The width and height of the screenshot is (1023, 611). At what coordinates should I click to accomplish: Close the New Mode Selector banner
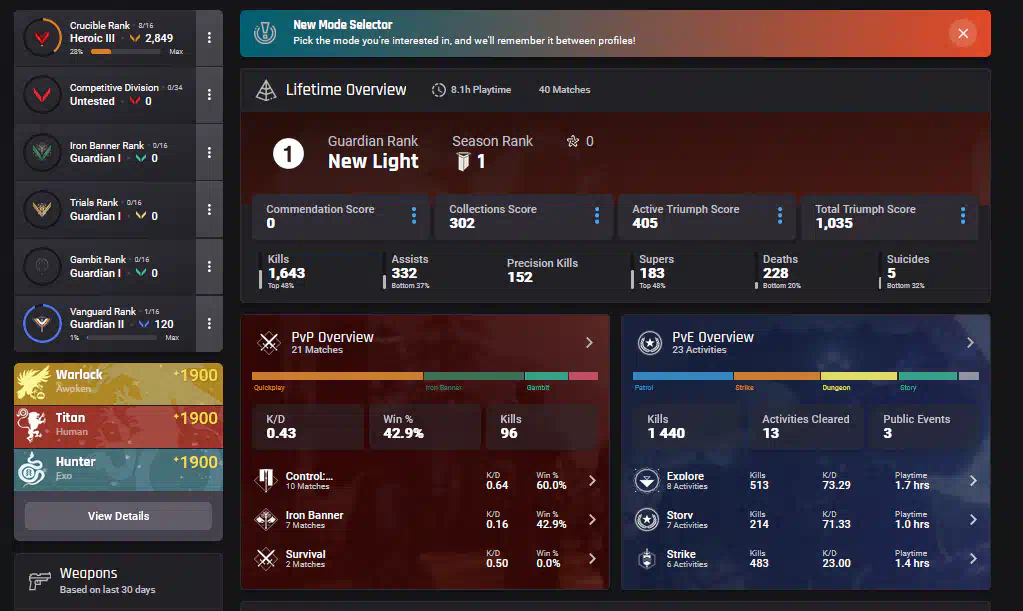click(x=963, y=33)
